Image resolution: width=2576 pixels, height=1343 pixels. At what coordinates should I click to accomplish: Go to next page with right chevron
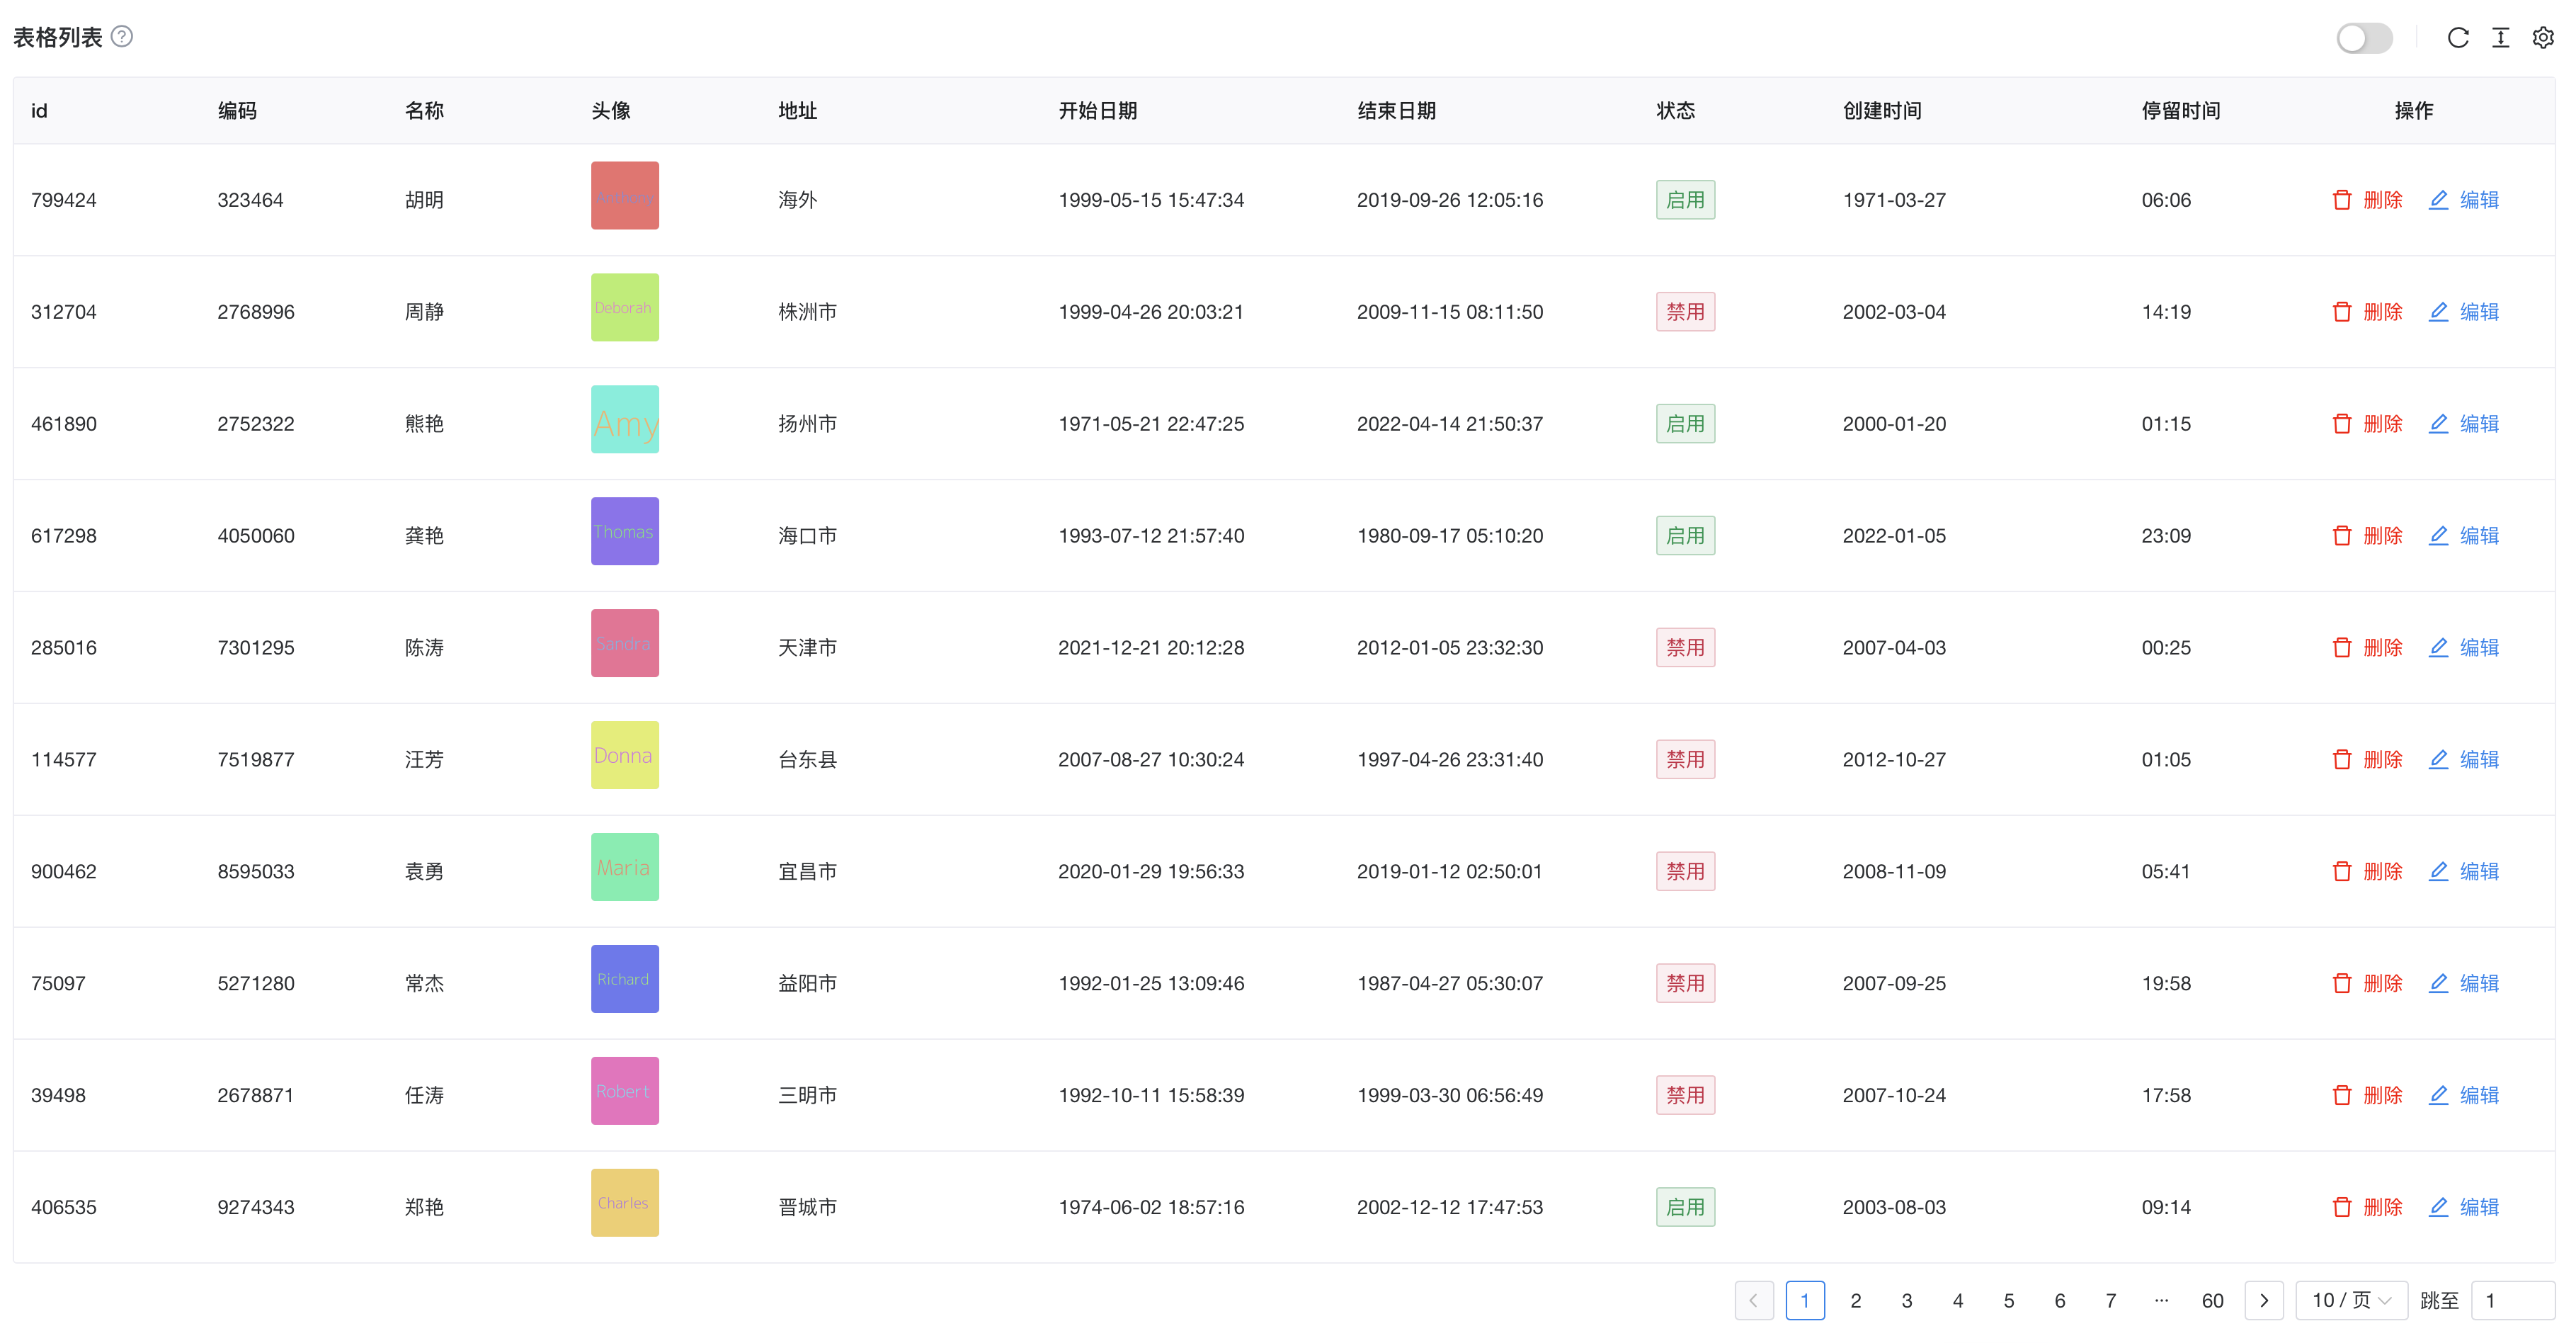pos(2264,1300)
